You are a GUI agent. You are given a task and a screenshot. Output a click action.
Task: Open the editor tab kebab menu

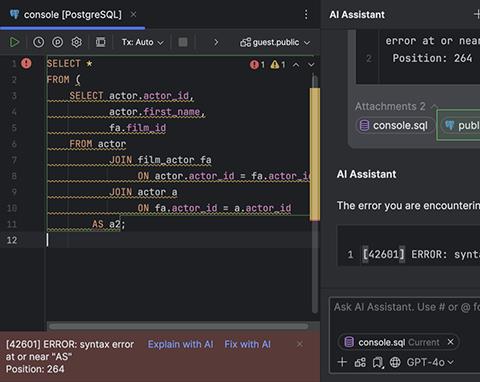[x=306, y=14]
